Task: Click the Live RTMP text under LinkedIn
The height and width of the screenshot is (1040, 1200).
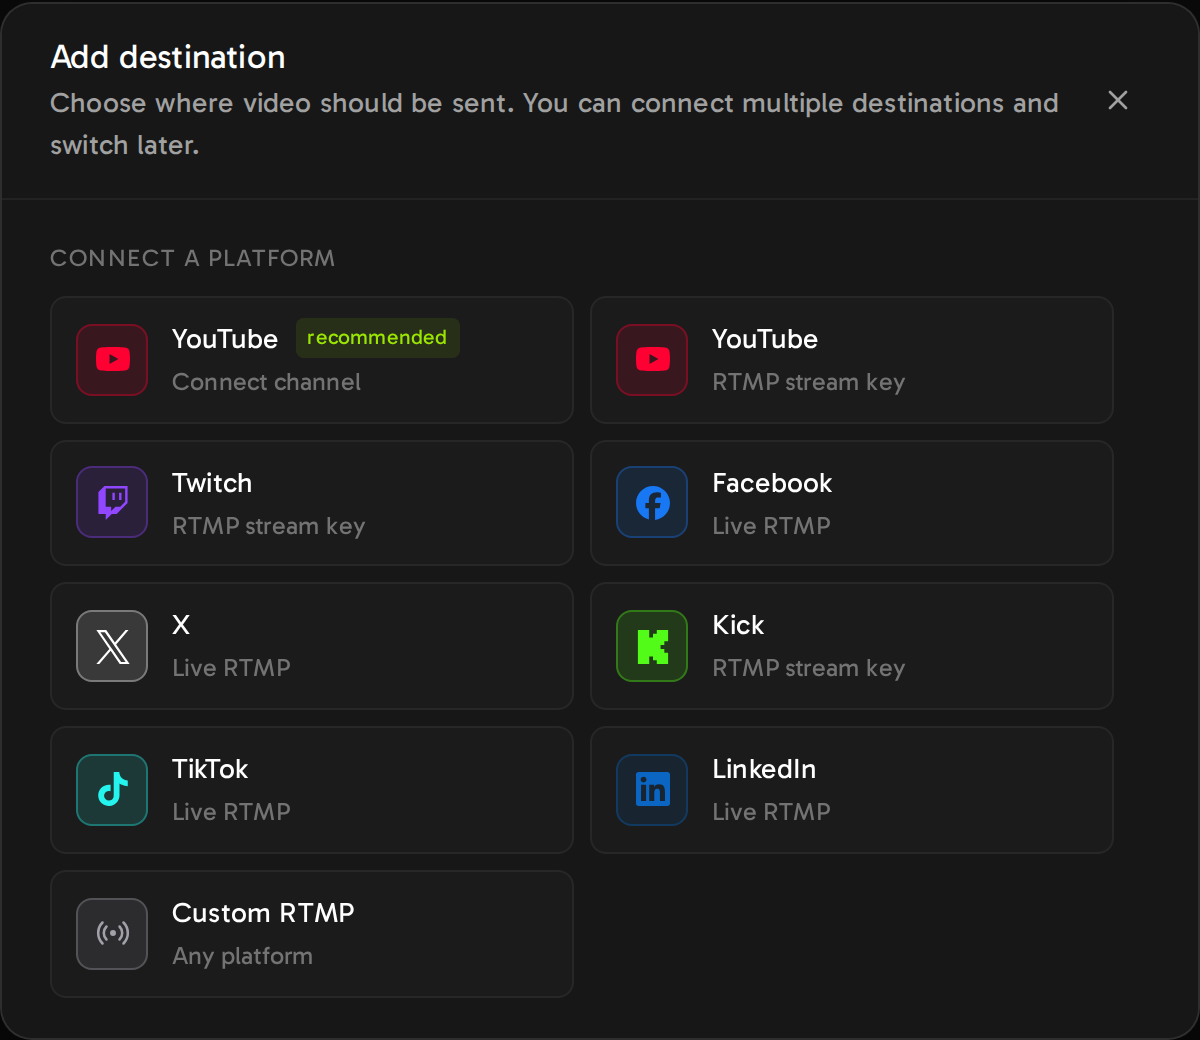Action: 771,812
